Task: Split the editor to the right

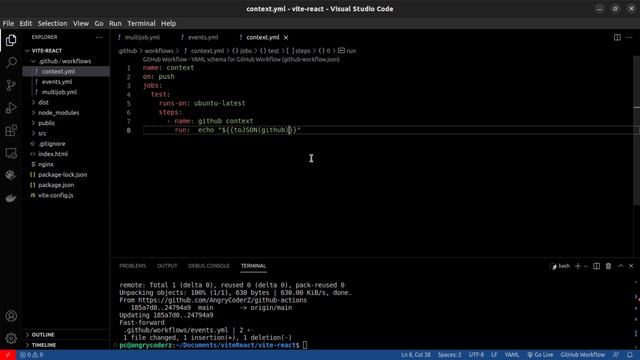Action: click(x=617, y=37)
